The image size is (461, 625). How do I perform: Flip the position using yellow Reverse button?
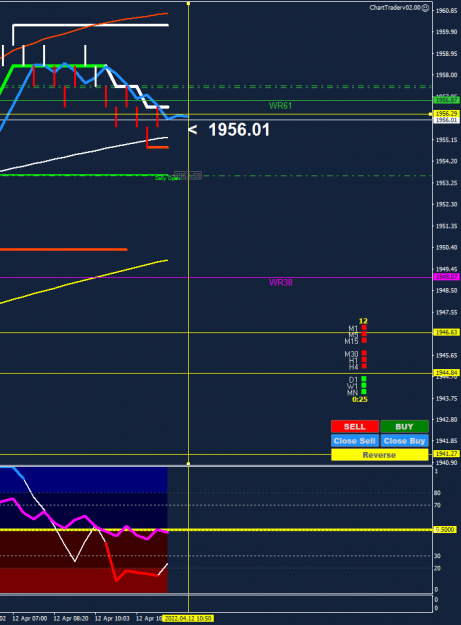click(380, 455)
